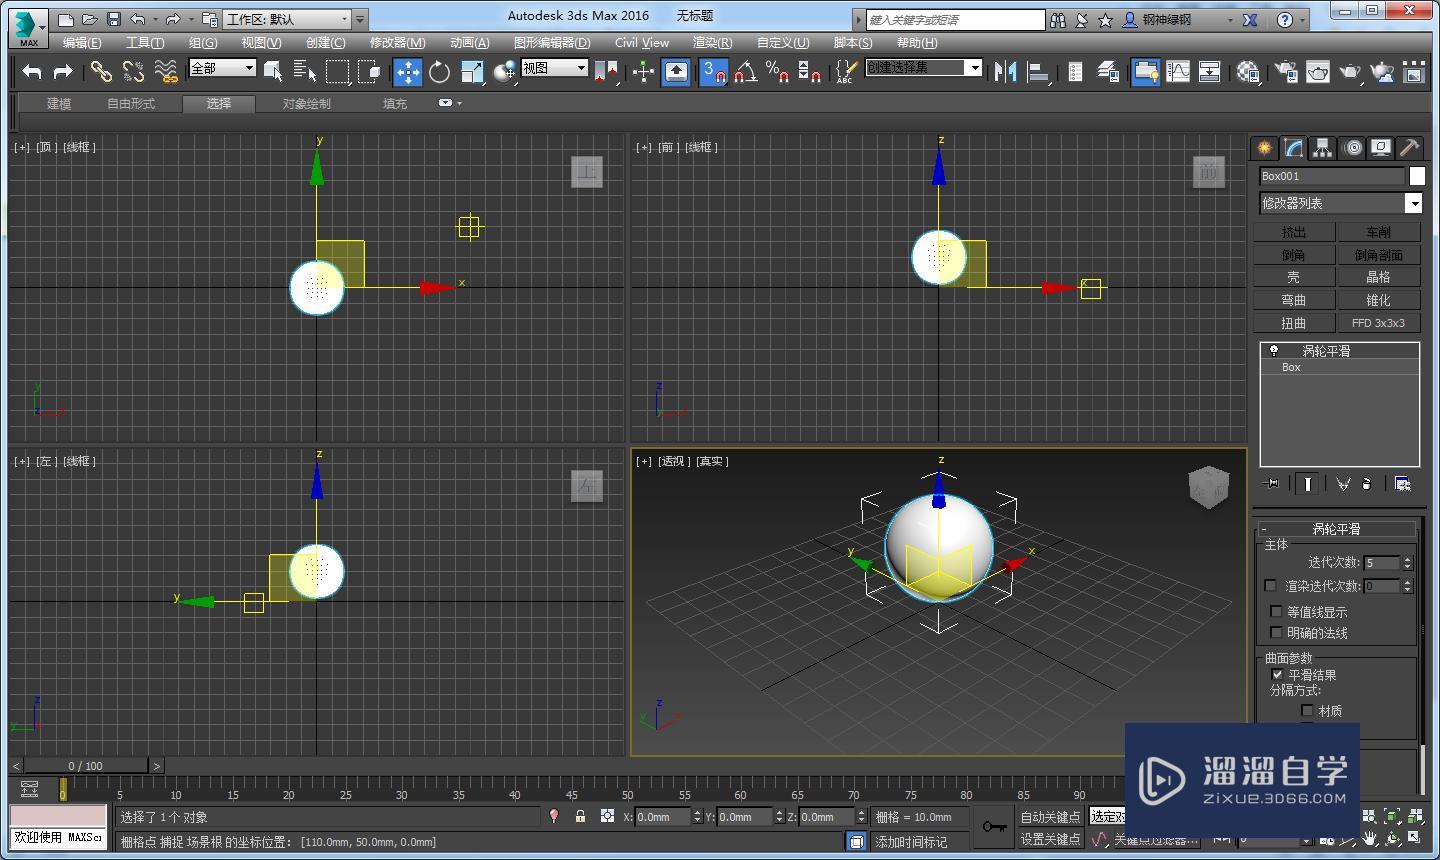The height and width of the screenshot is (860, 1440).
Task: Enable 渲染迭代次数 checkbox
Action: 1270,585
